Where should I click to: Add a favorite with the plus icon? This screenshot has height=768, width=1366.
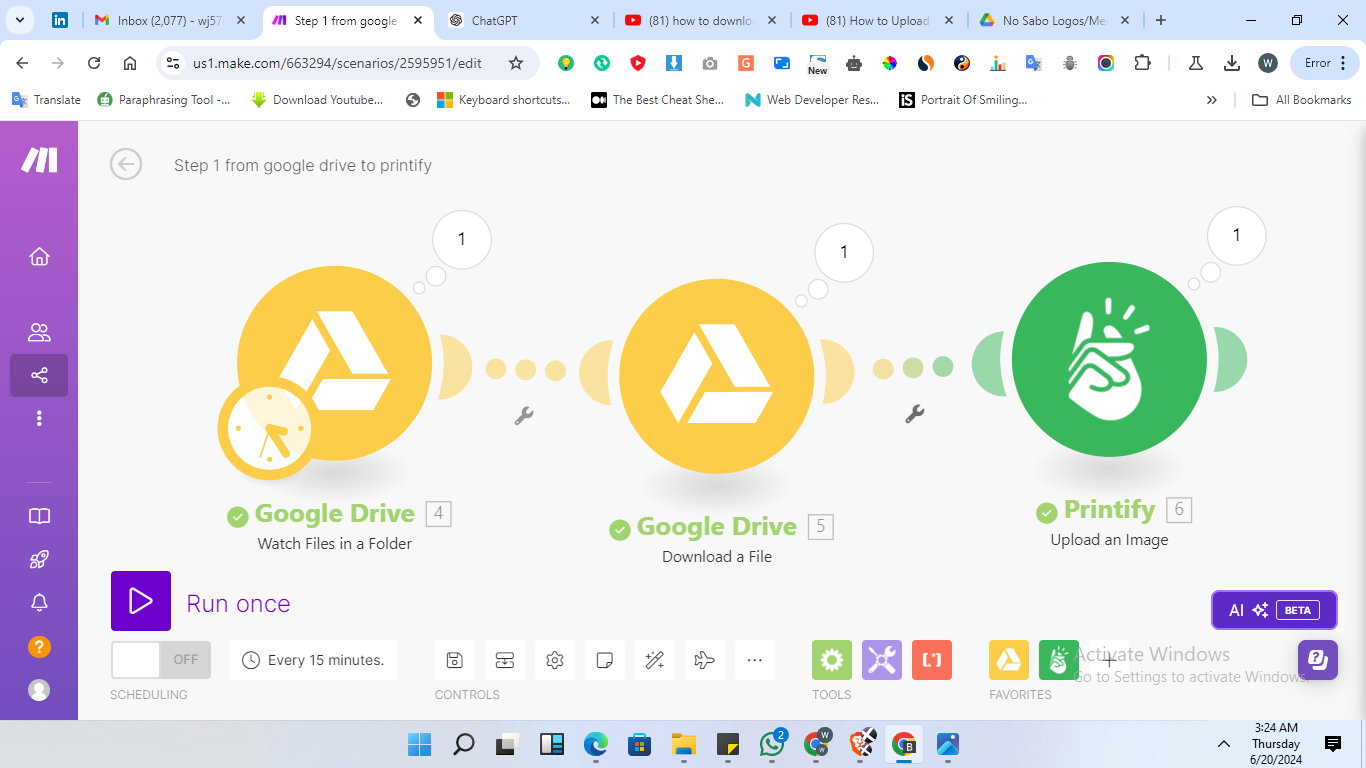1109,660
